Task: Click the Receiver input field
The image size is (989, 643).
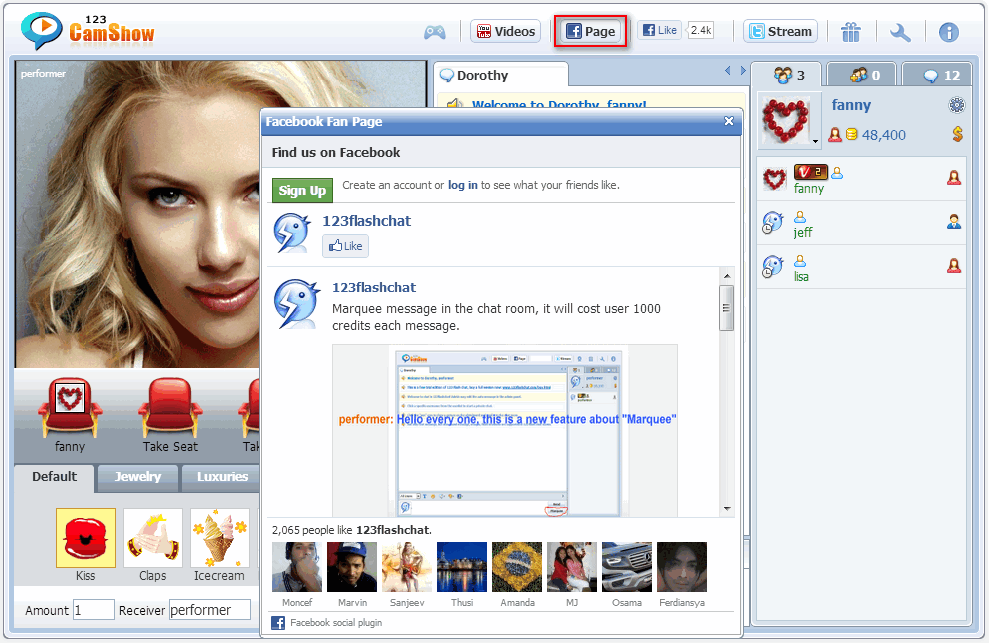Action: (209, 610)
